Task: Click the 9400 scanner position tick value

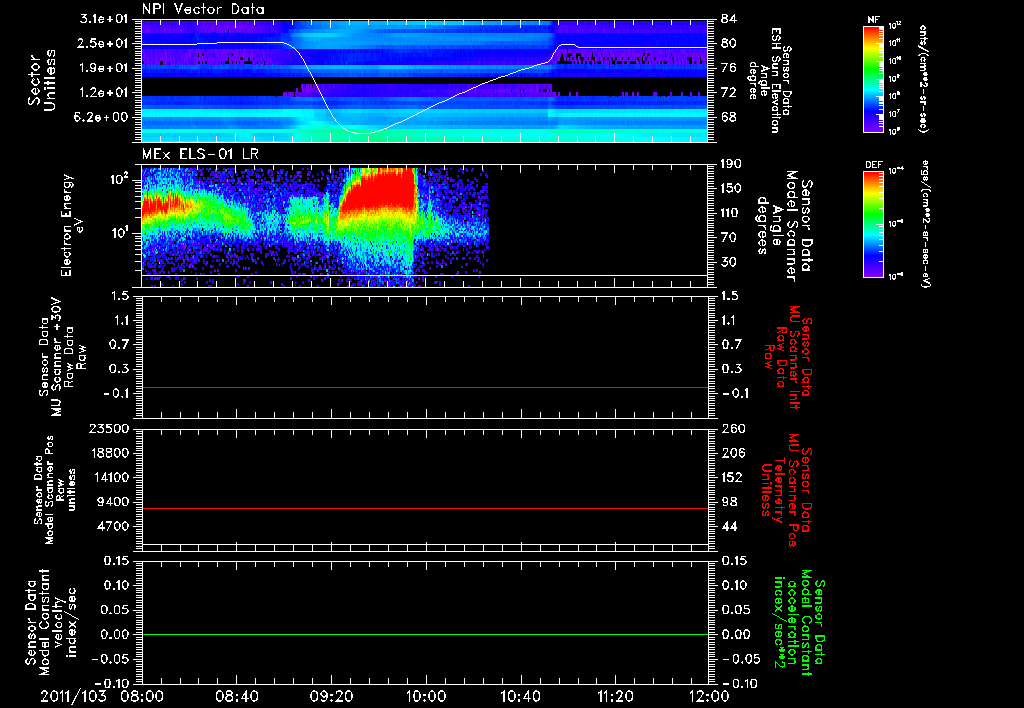Action: point(113,502)
